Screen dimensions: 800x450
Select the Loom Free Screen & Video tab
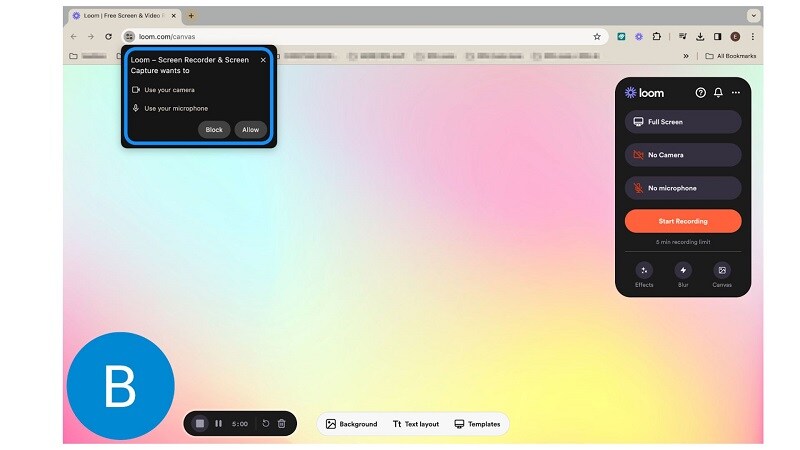pyautogui.click(x=124, y=16)
